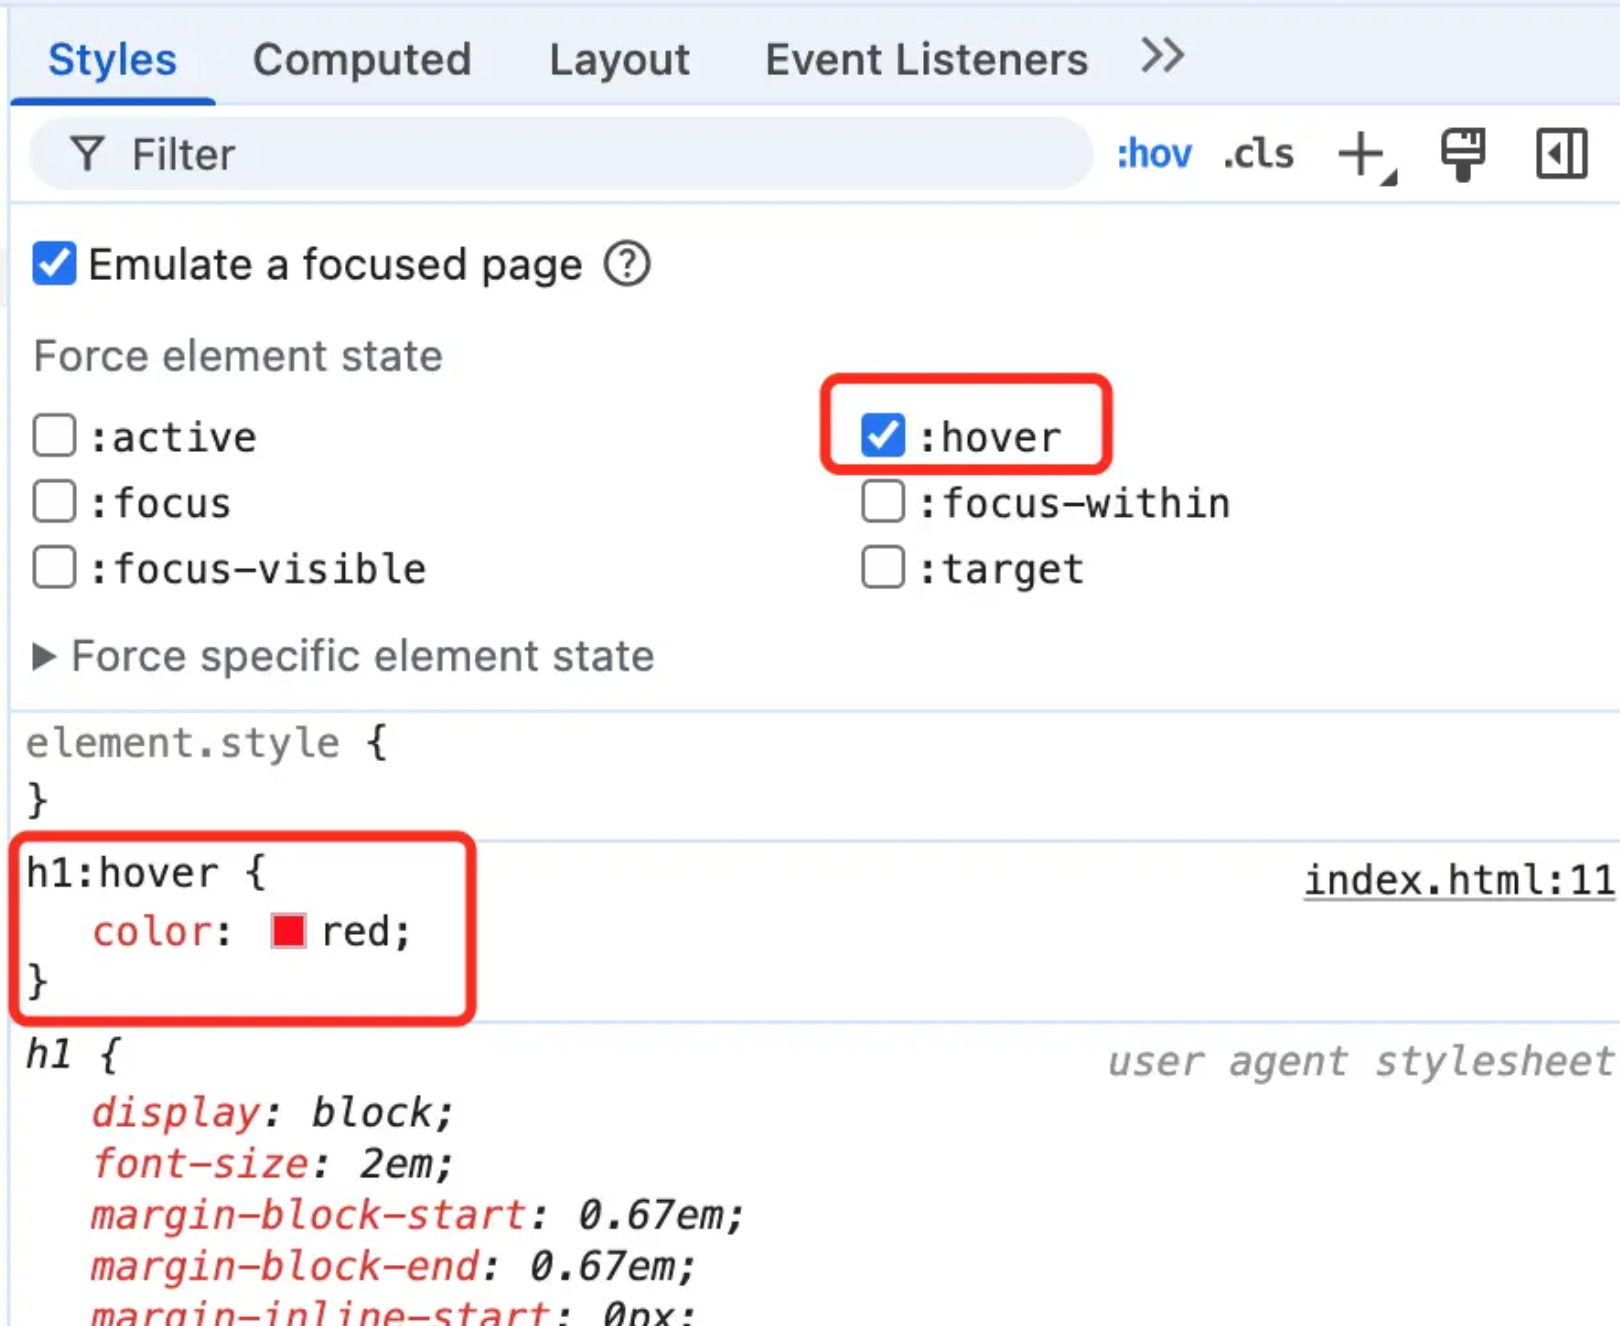This screenshot has height=1326, width=1620.
Task: Enable the :focus element state
Action: point(54,502)
